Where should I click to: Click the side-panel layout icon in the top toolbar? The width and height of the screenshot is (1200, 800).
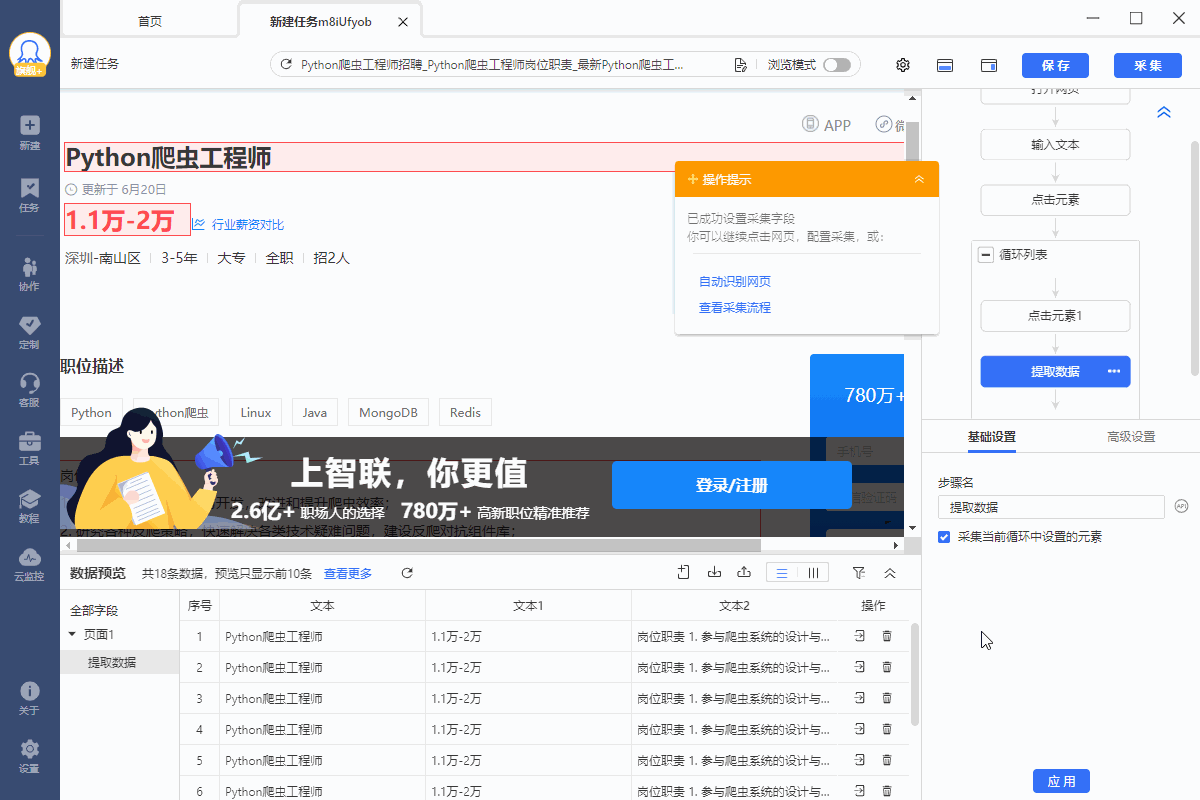[x=989, y=65]
